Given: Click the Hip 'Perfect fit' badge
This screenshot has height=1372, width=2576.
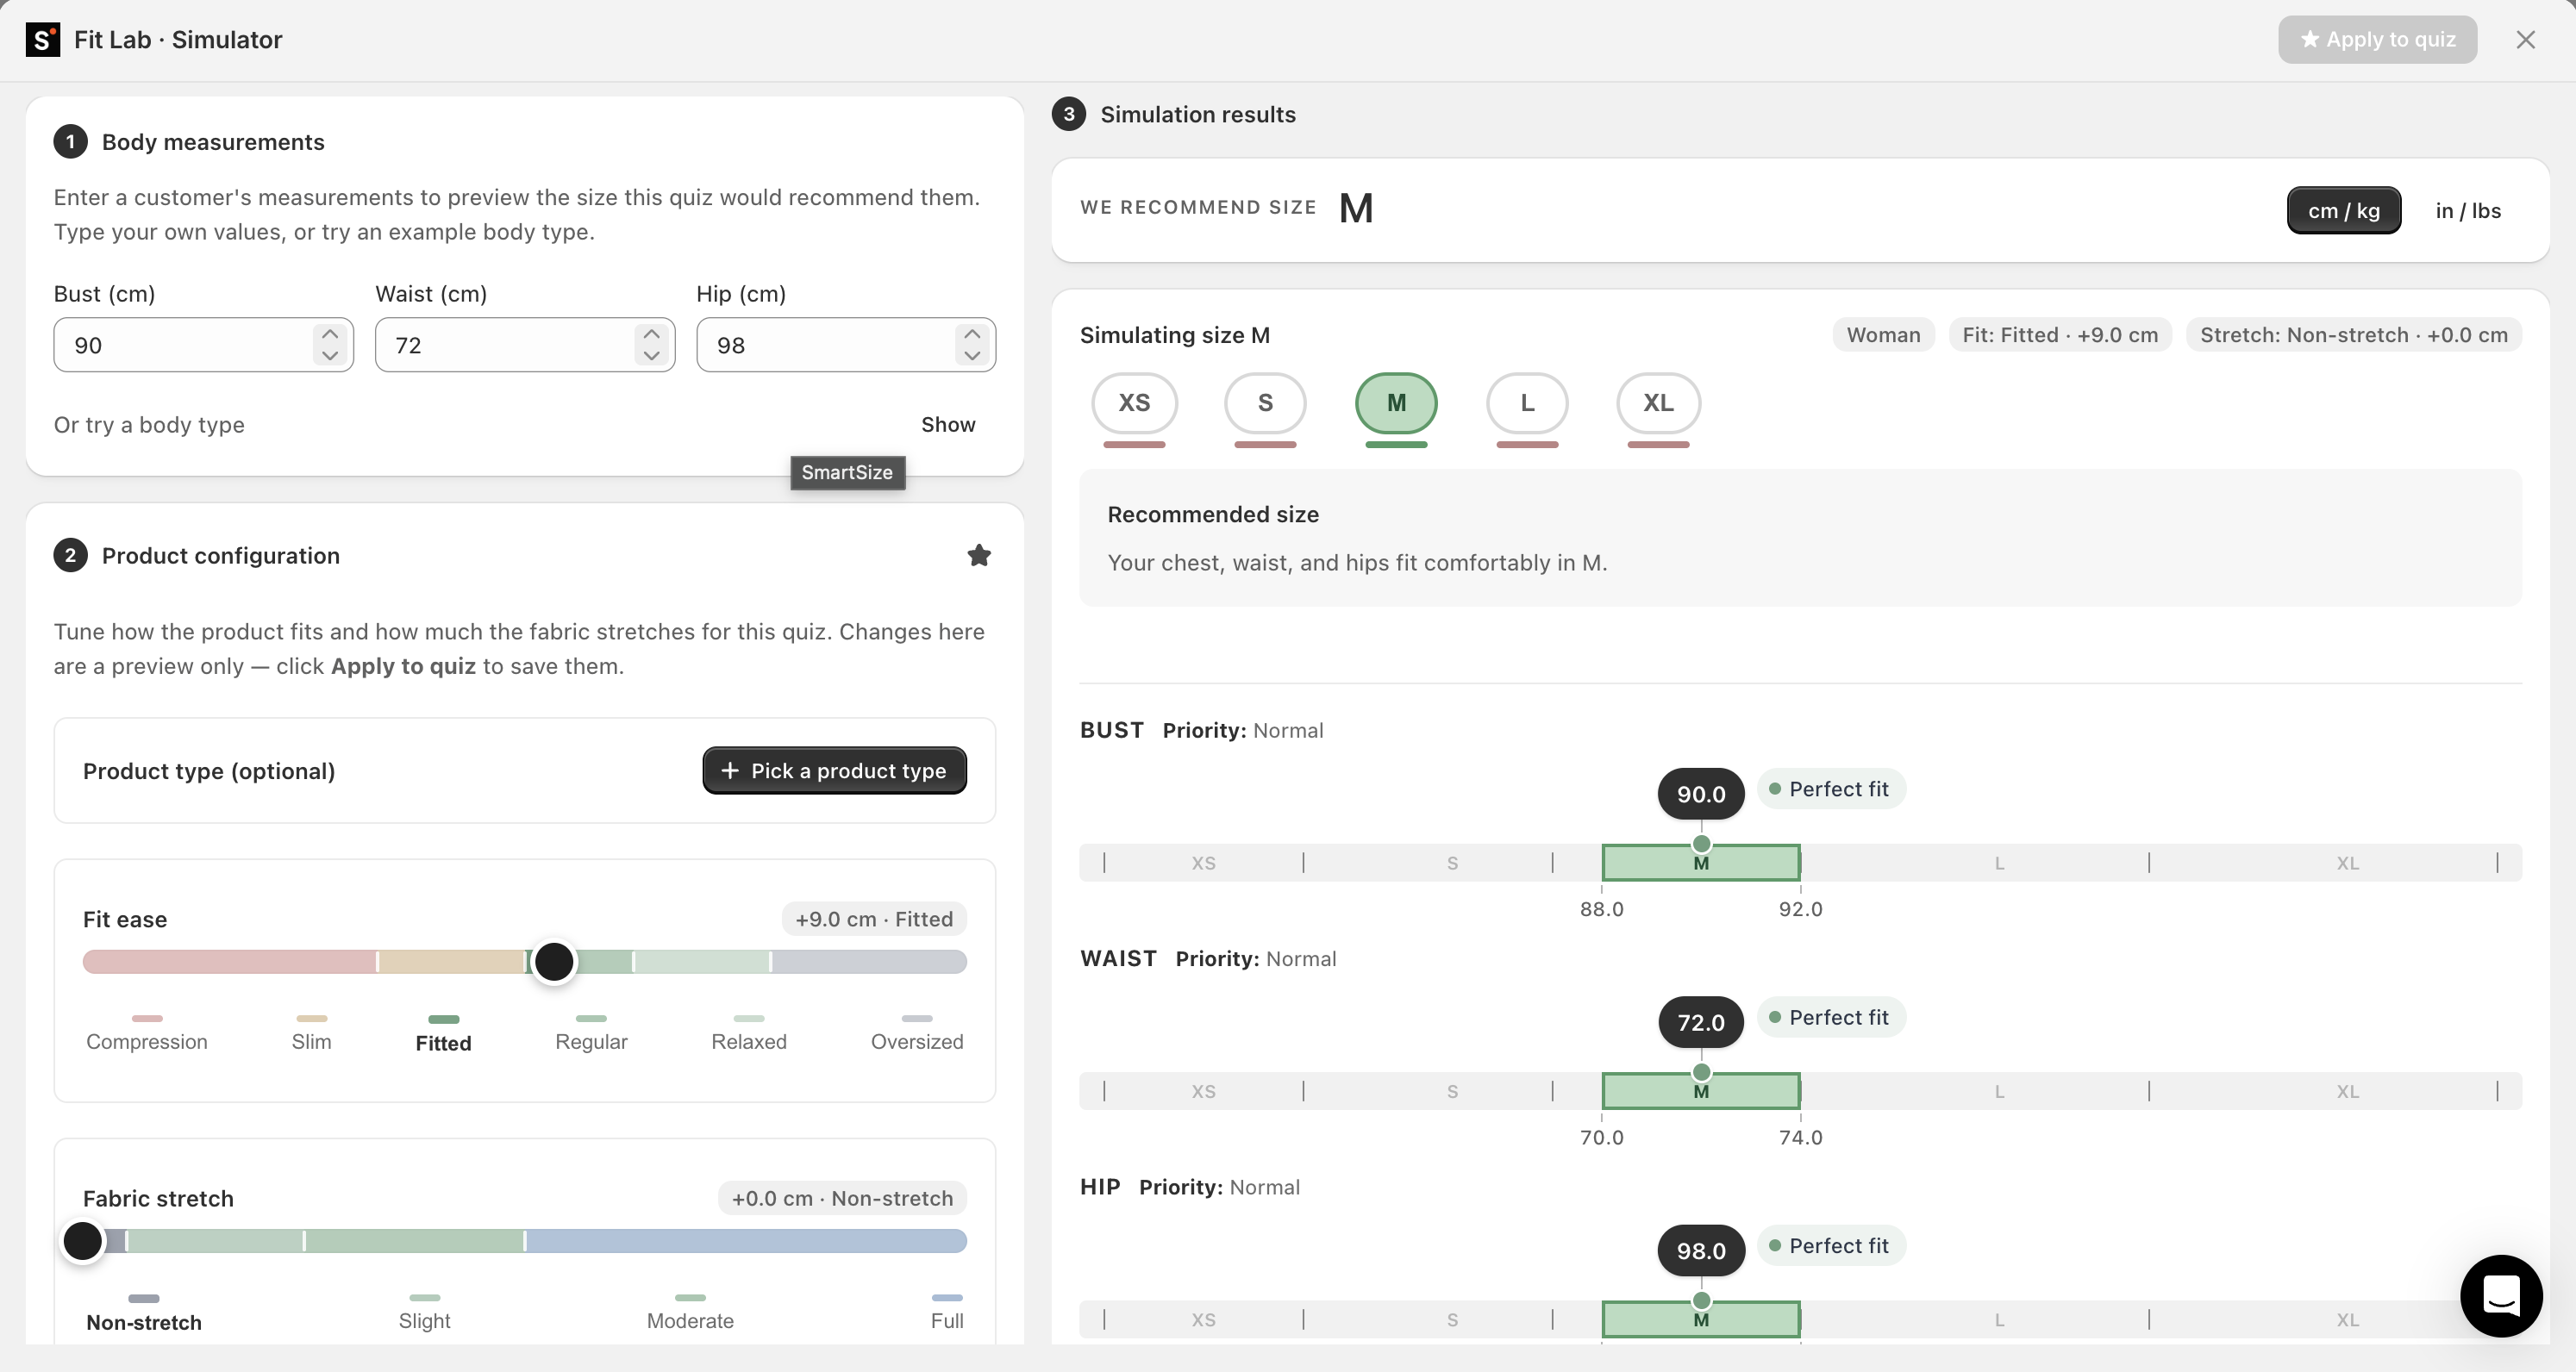Looking at the screenshot, I should point(1830,1246).
